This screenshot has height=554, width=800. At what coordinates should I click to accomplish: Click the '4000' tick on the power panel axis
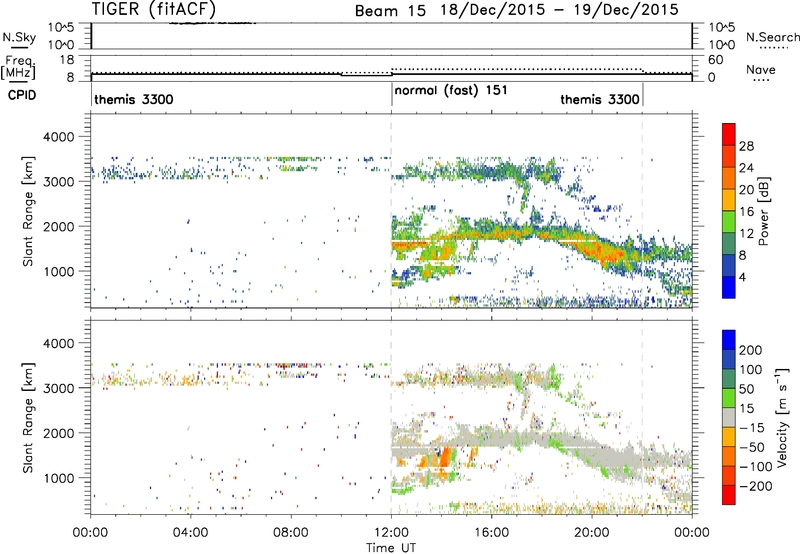coord(58,137)
